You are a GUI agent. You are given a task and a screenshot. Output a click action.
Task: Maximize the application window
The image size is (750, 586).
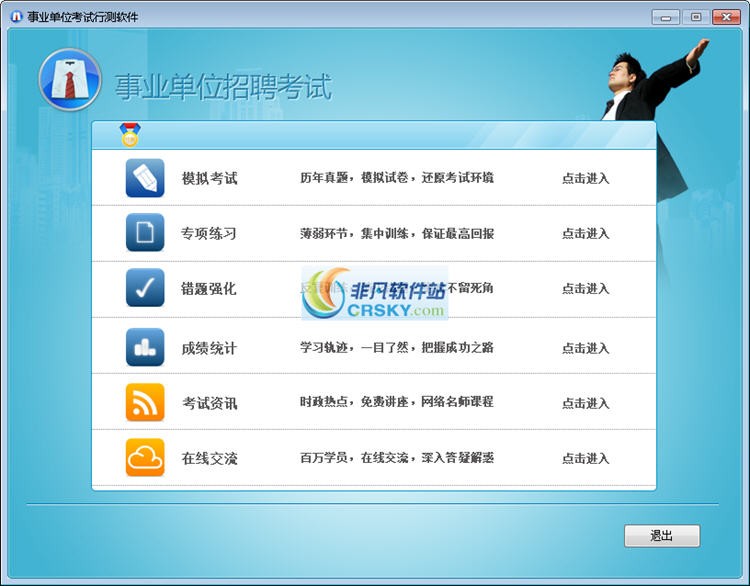click(x=696, y=17)
